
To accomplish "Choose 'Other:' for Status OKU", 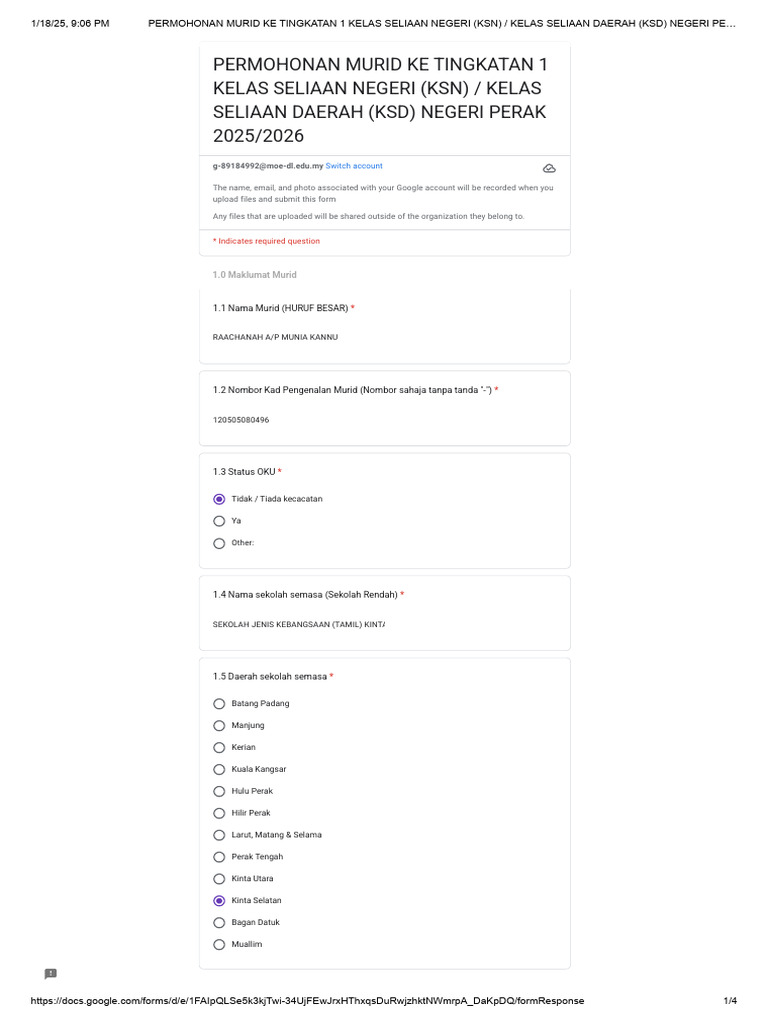I will coord(219,543).
